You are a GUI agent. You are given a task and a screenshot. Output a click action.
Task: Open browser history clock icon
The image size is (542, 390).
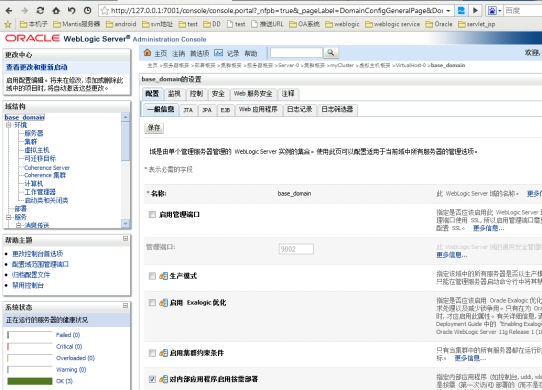87,10
